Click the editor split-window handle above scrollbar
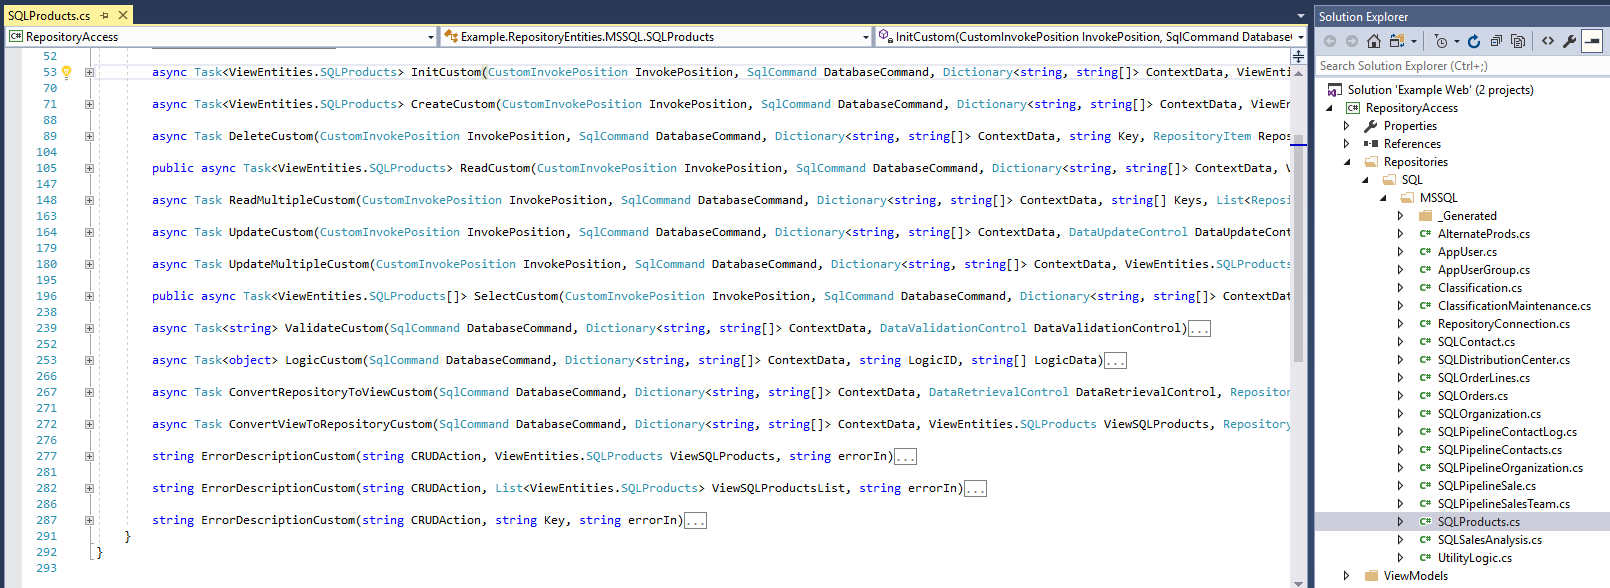The height and width of the screenshot is (588, 1610). point(1298,57)
